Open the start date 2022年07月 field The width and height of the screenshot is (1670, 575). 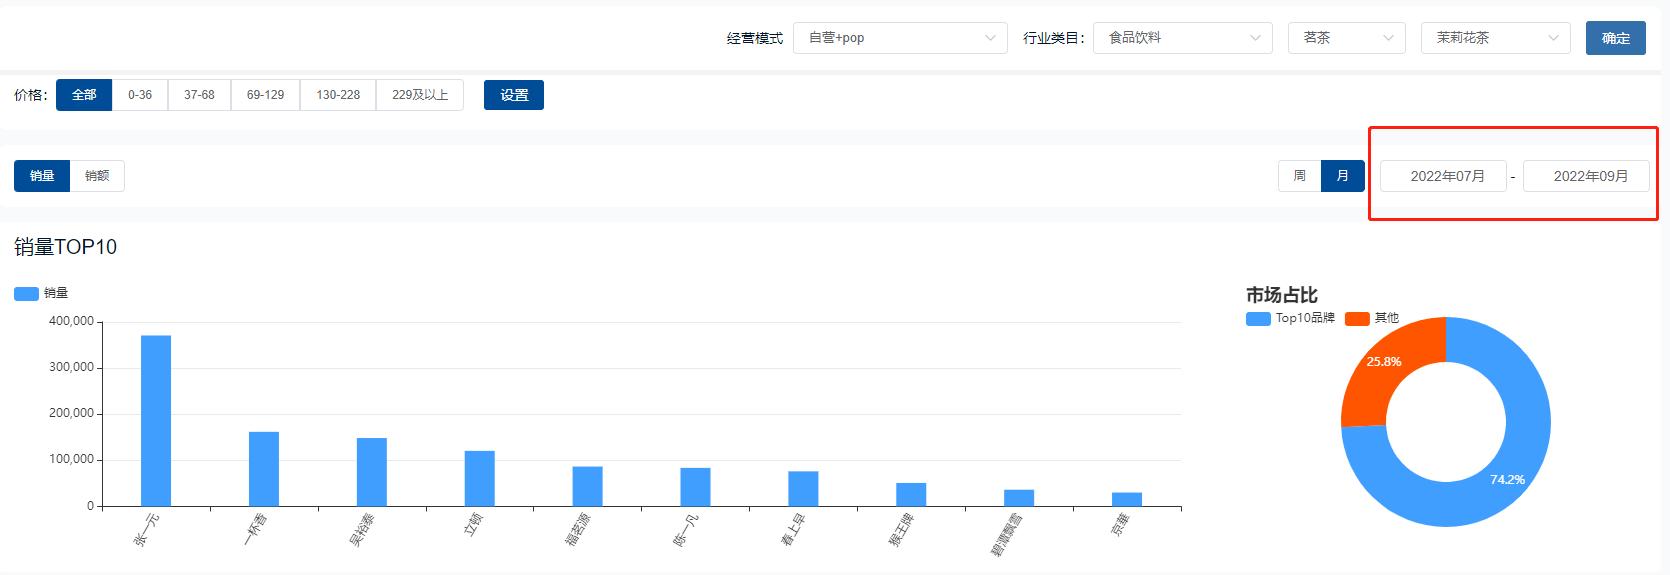pyautogui.click(x=1443, y=176)
